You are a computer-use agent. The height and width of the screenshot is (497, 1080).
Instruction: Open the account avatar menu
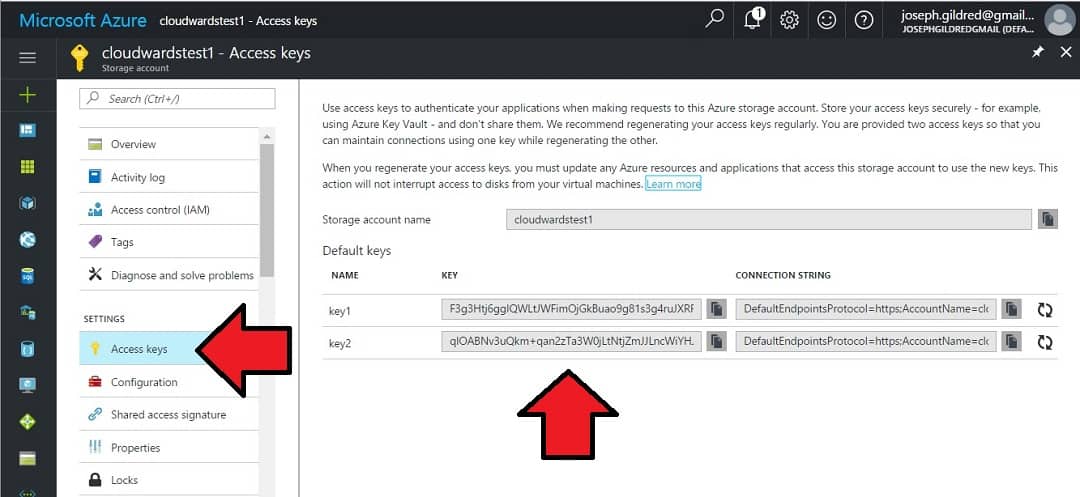coord(1059,20)
